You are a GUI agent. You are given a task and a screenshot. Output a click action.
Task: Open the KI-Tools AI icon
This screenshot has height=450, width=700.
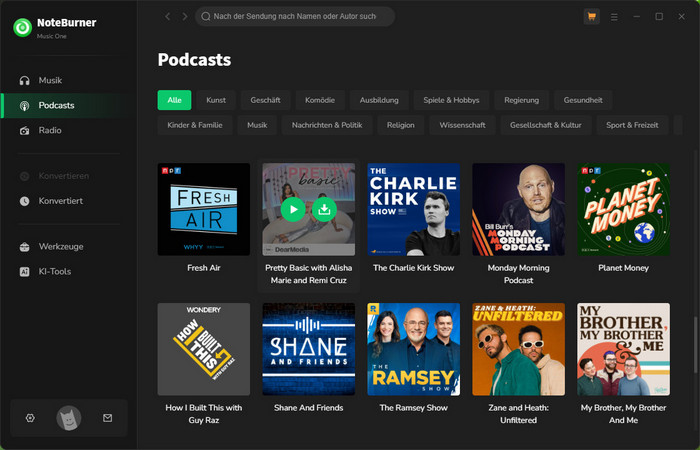click(x=25, y=271)
